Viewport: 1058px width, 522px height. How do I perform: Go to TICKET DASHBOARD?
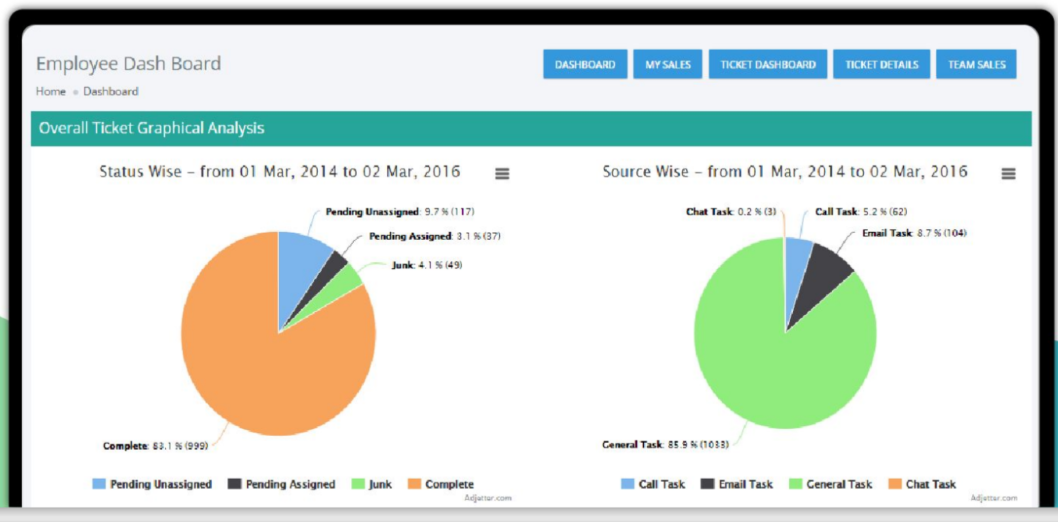pyautogui.click(x=768, y=65)
